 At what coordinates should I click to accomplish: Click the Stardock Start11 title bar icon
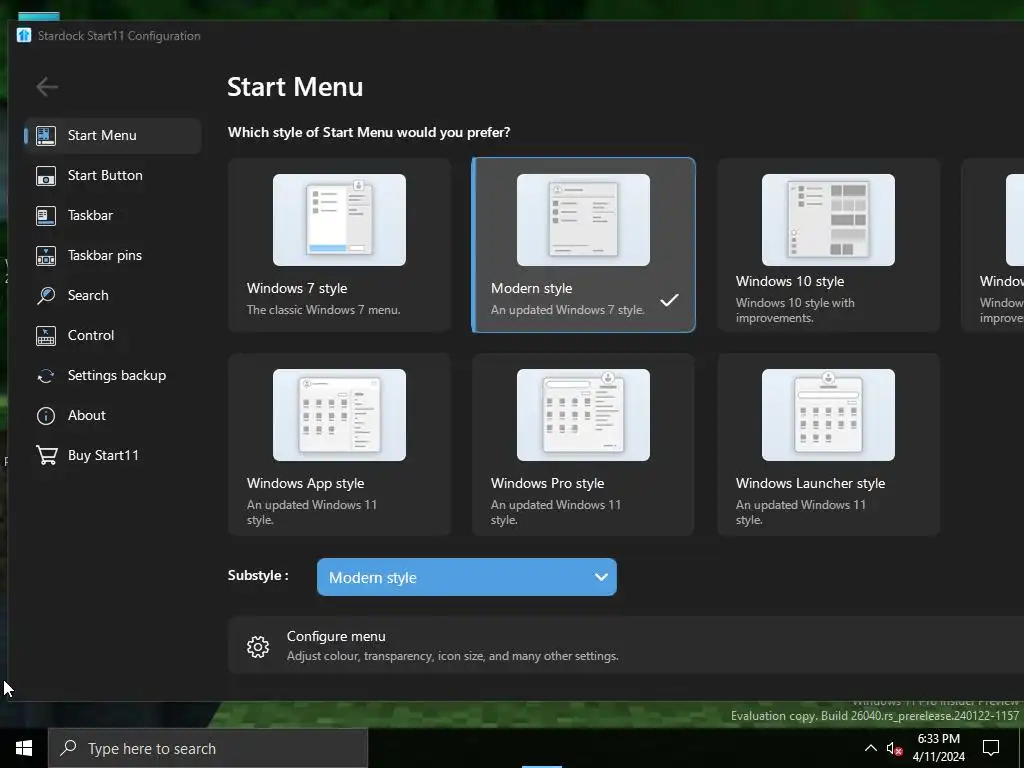point(24,35)
